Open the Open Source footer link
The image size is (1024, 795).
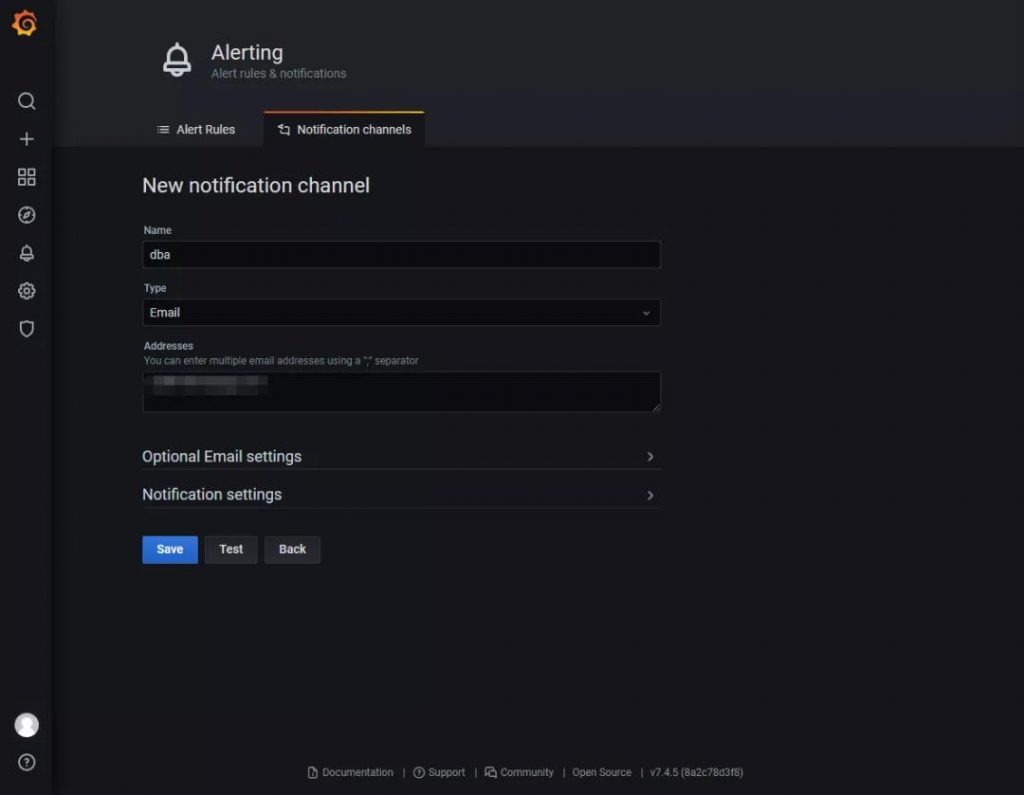(601, 772)
